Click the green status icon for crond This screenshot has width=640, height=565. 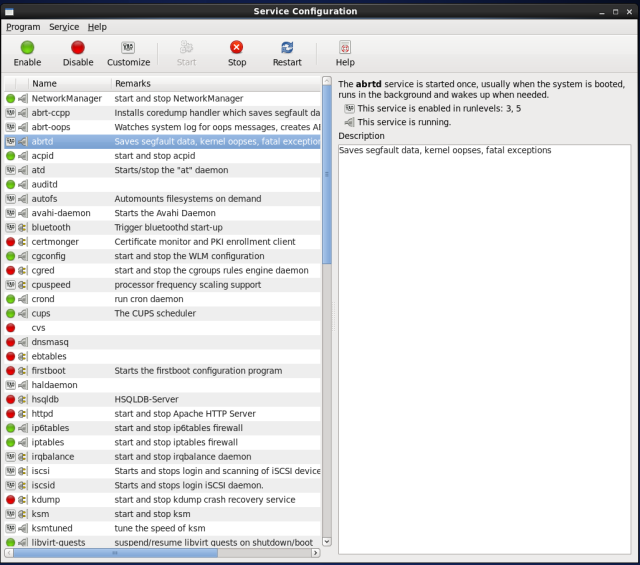click(x=11, y=299)
